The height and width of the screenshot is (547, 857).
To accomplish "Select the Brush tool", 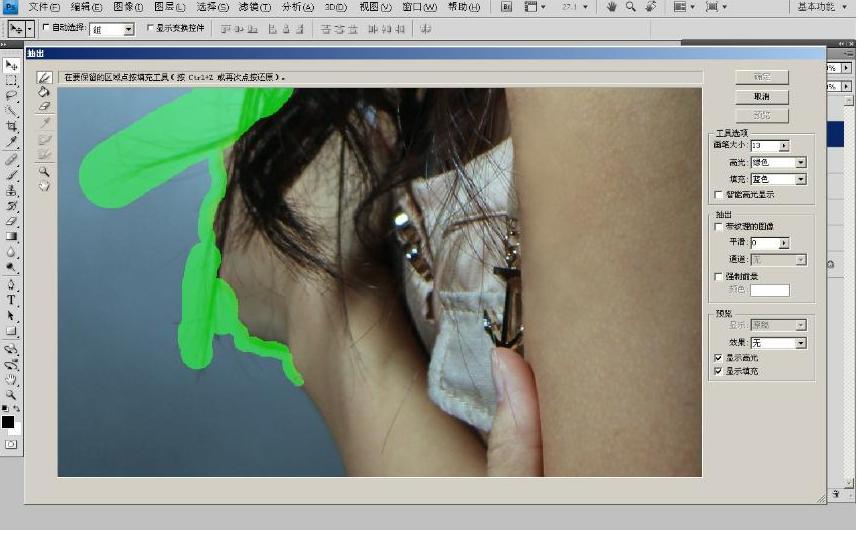I will 11,175.
